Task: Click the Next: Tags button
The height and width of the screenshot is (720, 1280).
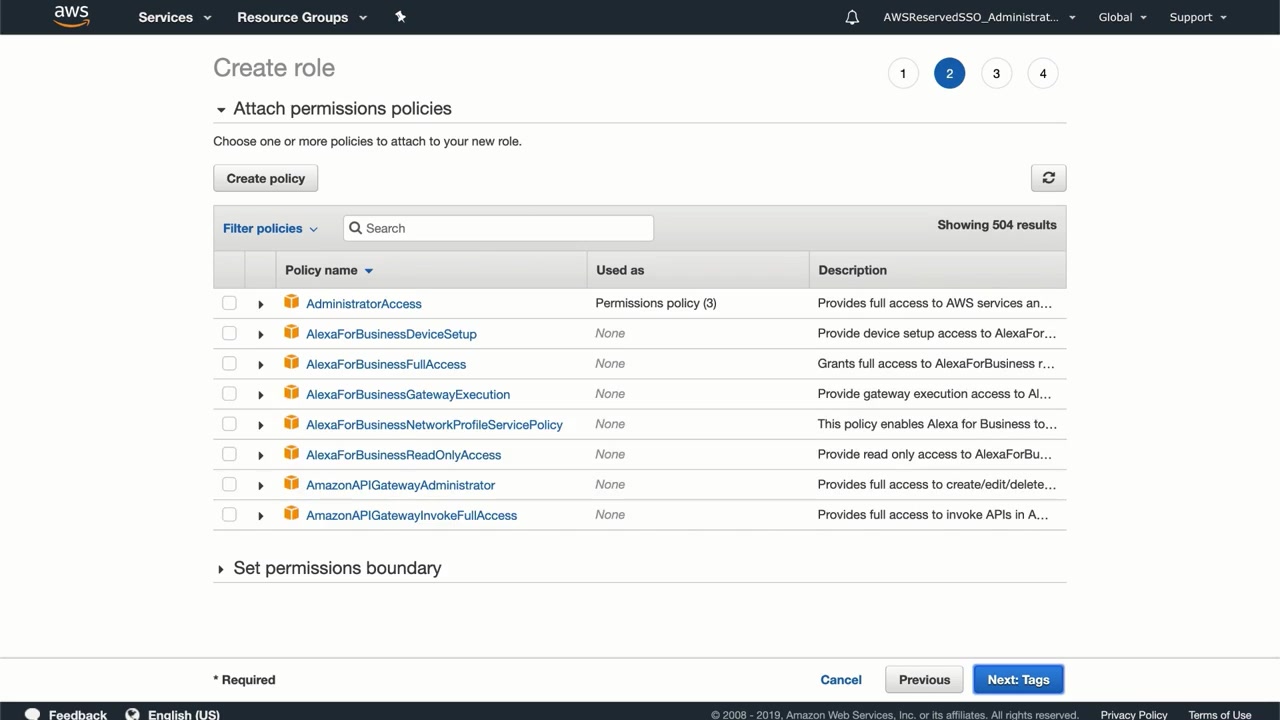Action: (x=1018, y=680)
